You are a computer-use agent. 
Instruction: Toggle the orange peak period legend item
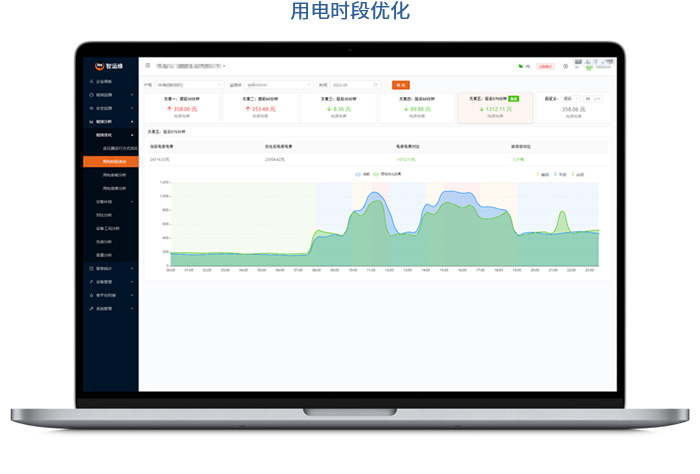pyautogui.click(x=543, y=175)
